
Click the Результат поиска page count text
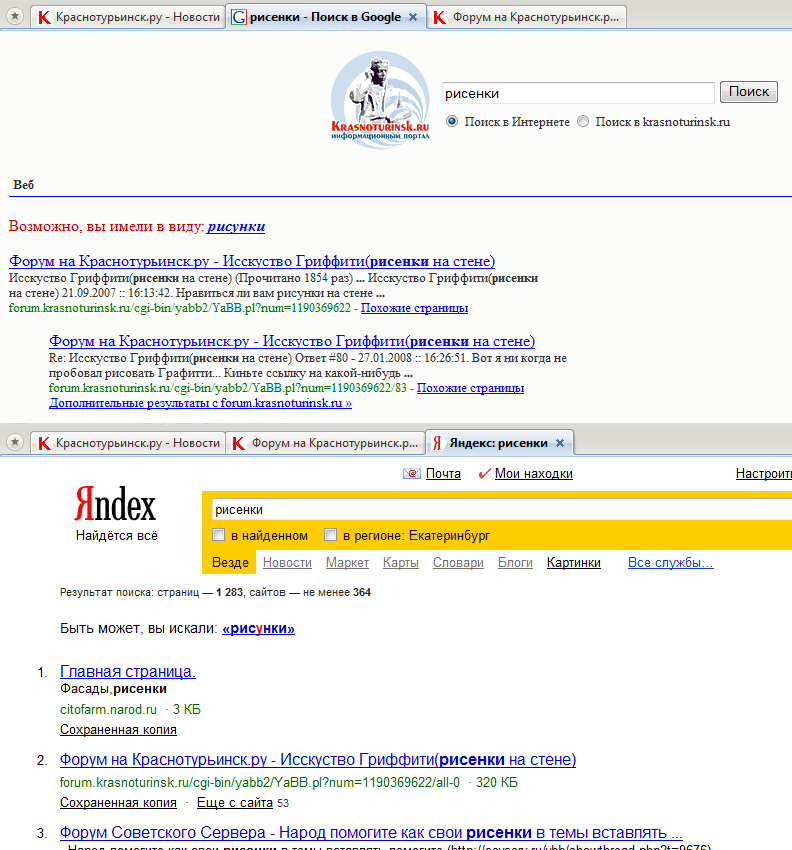(215, 593)
